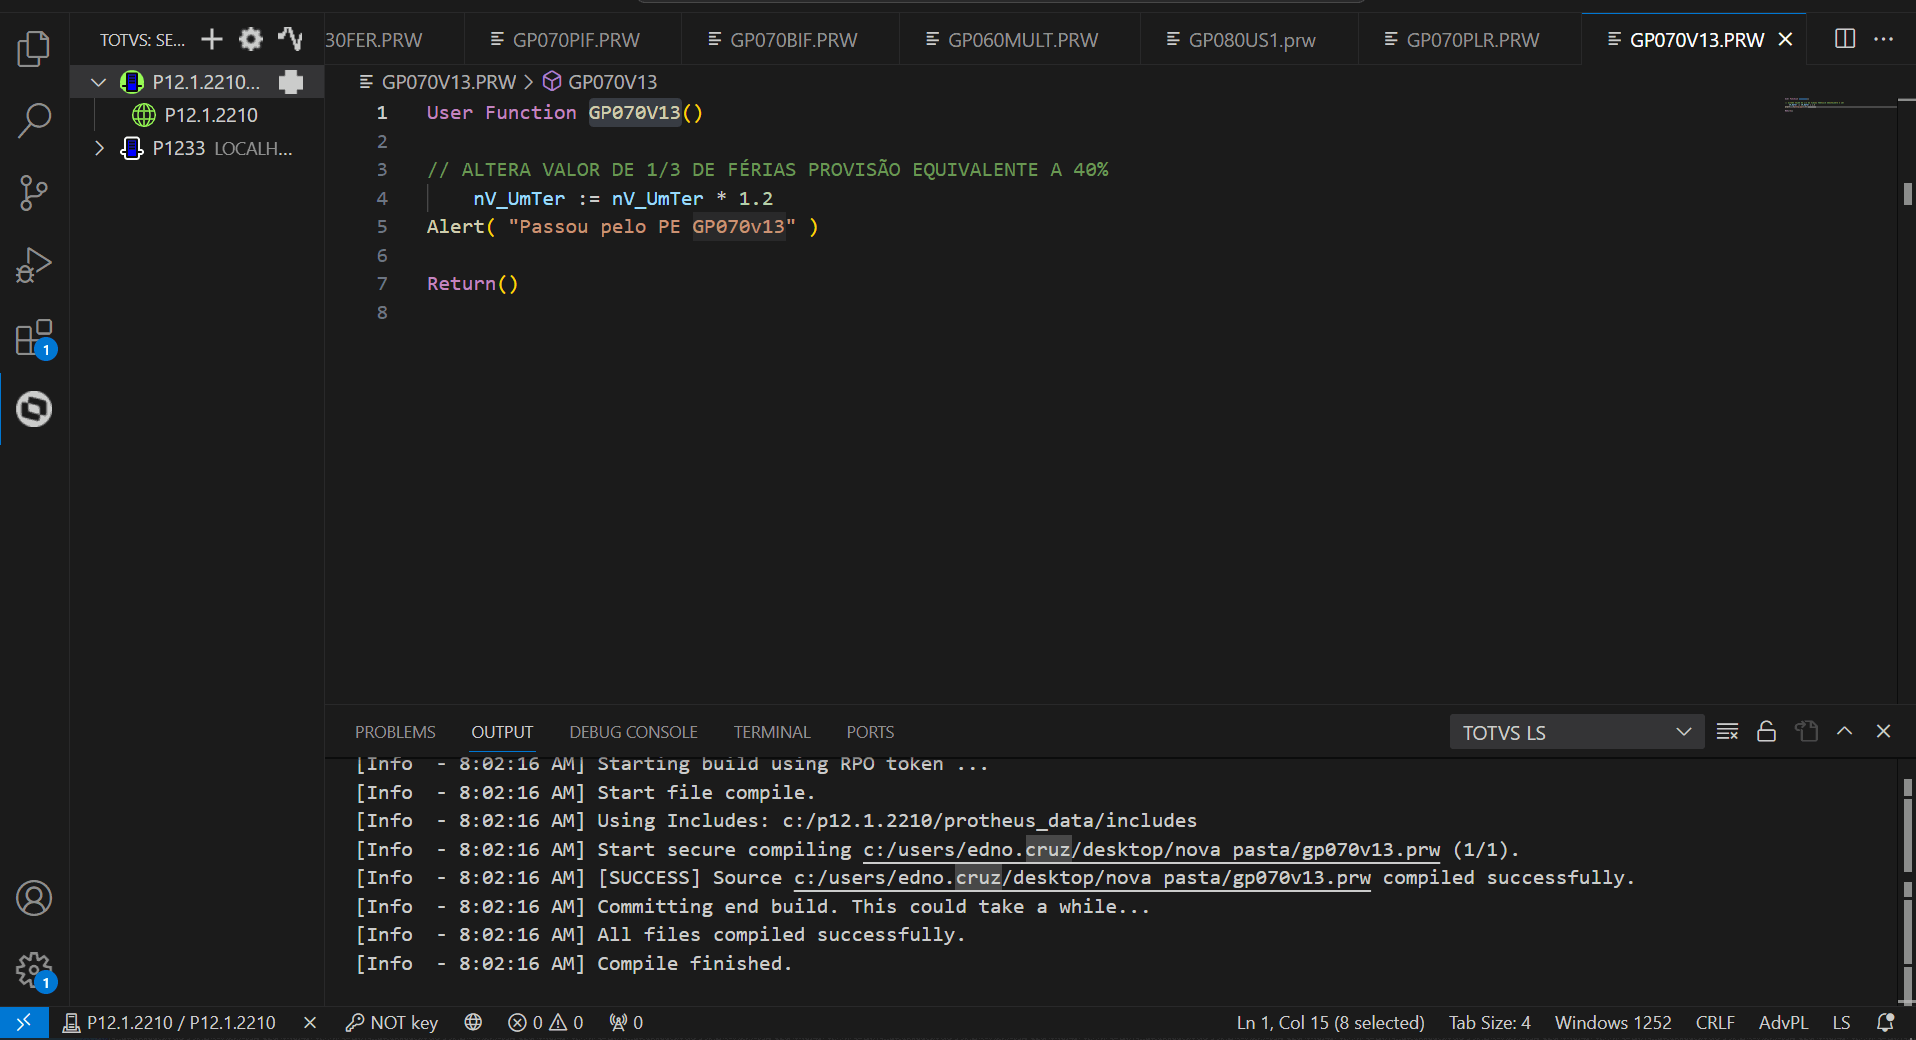Click the NOT key status item

(x=392, y=1022)
